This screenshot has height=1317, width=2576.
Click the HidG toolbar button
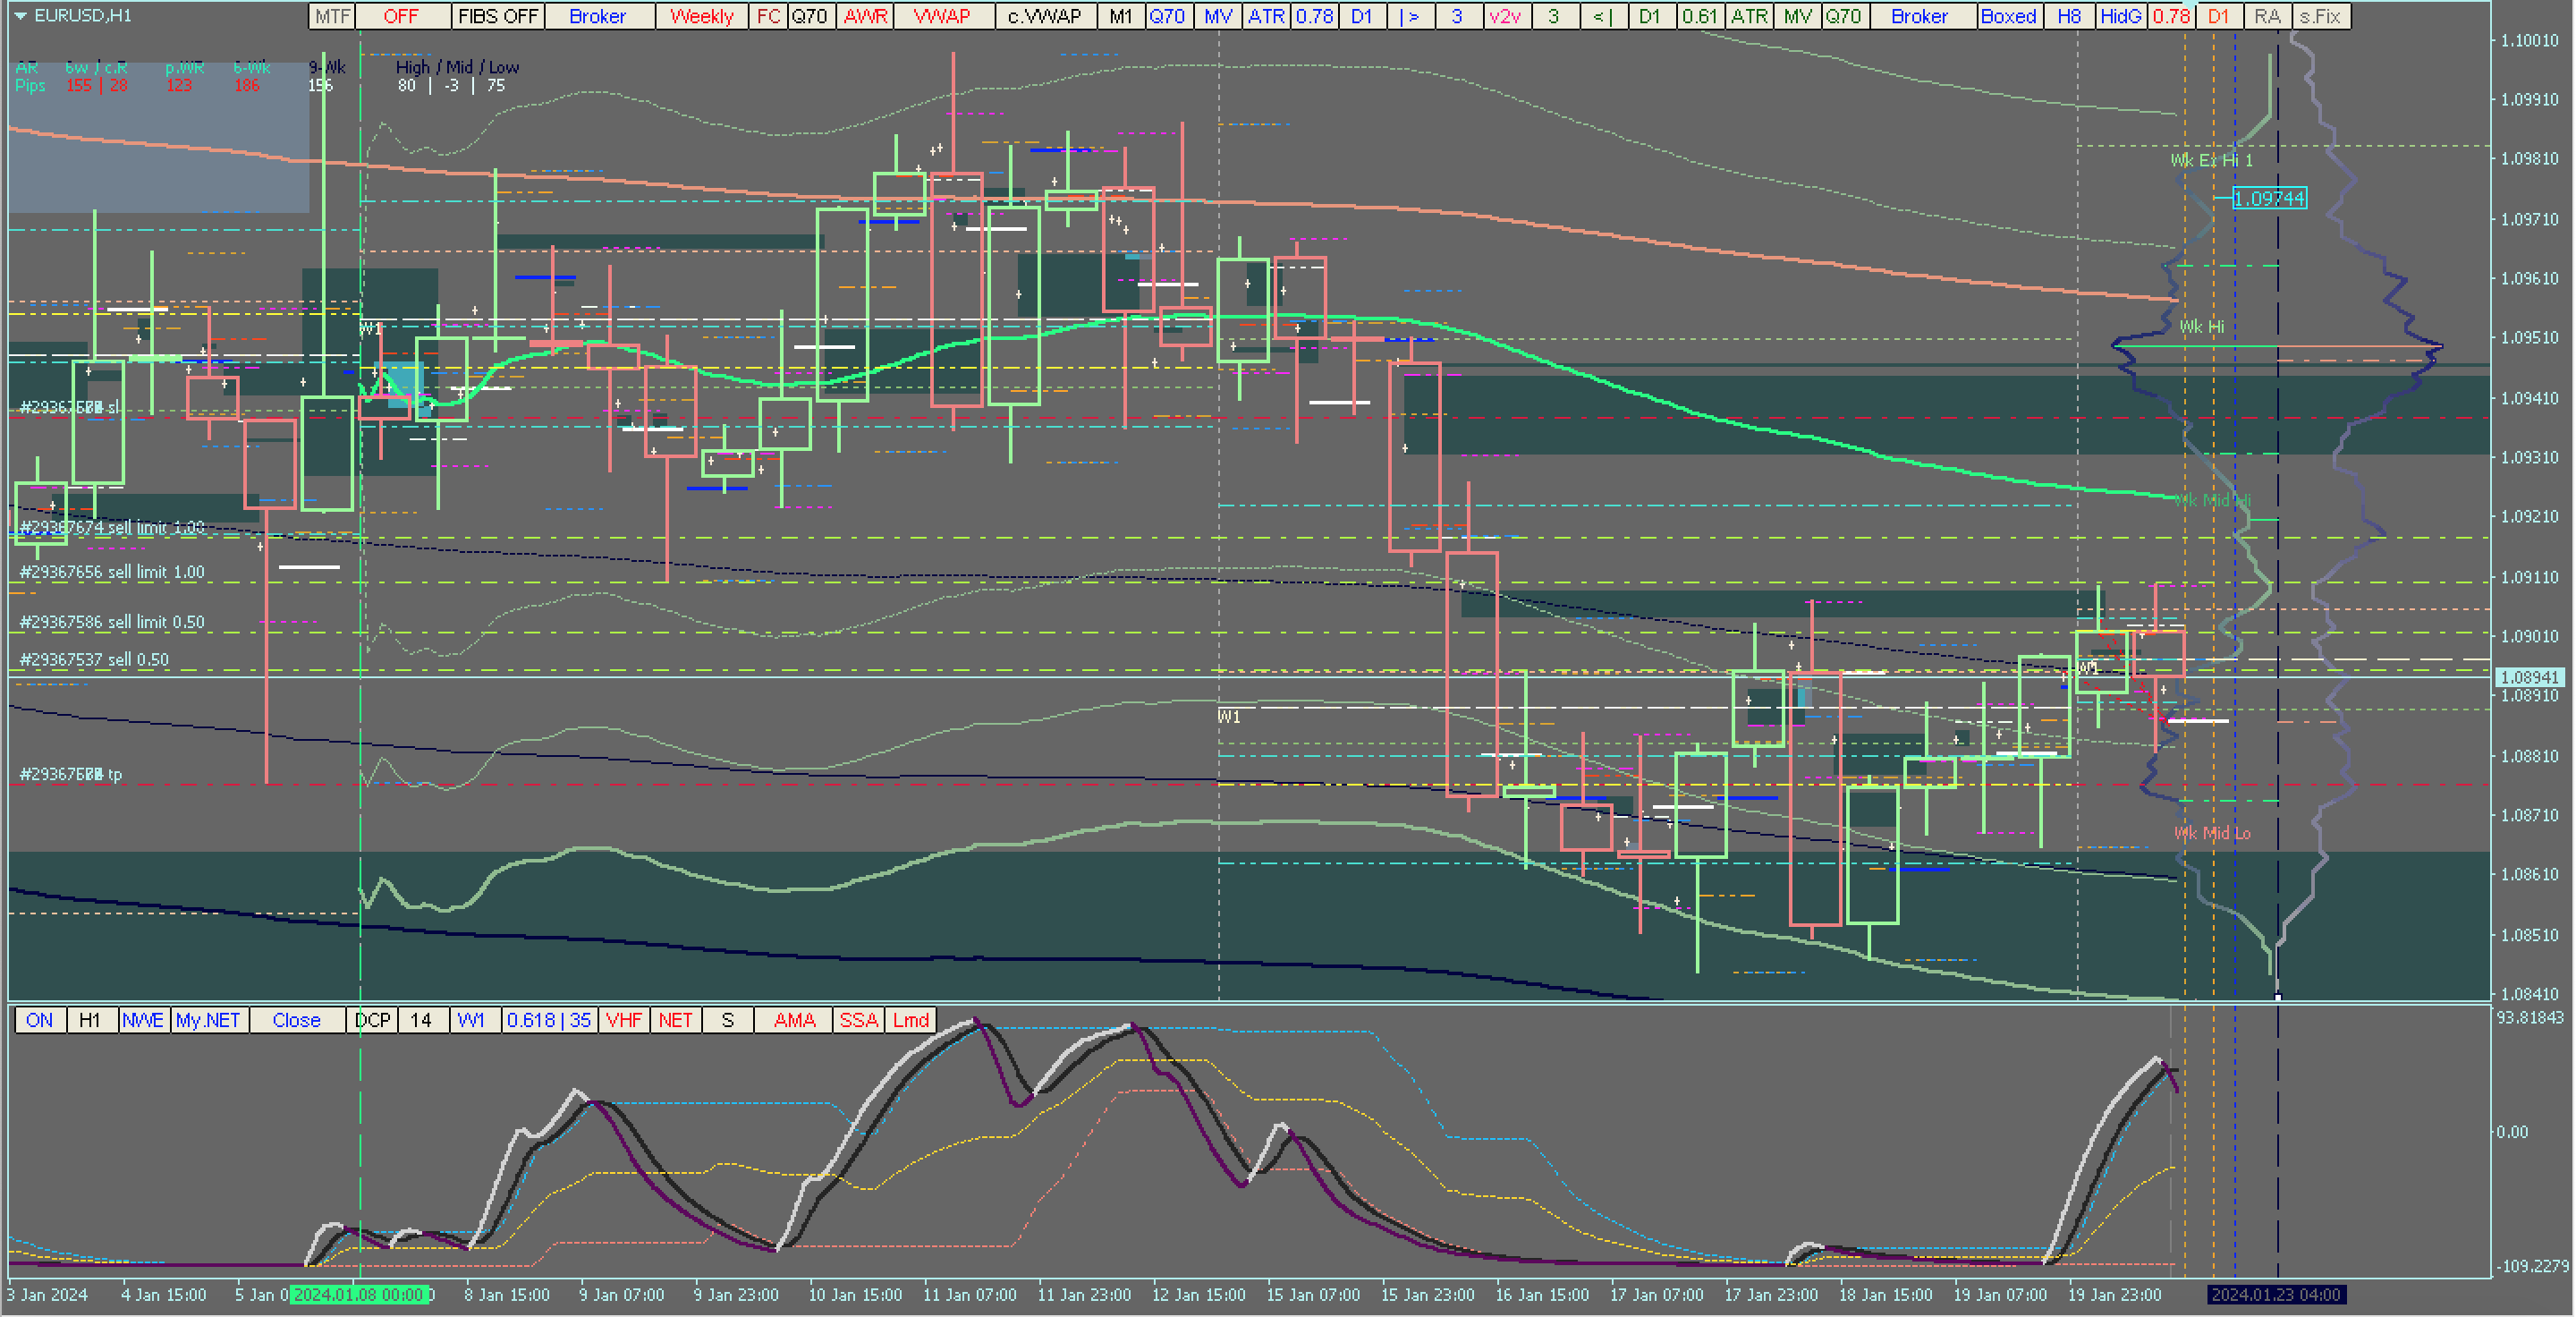(2120, 16)
